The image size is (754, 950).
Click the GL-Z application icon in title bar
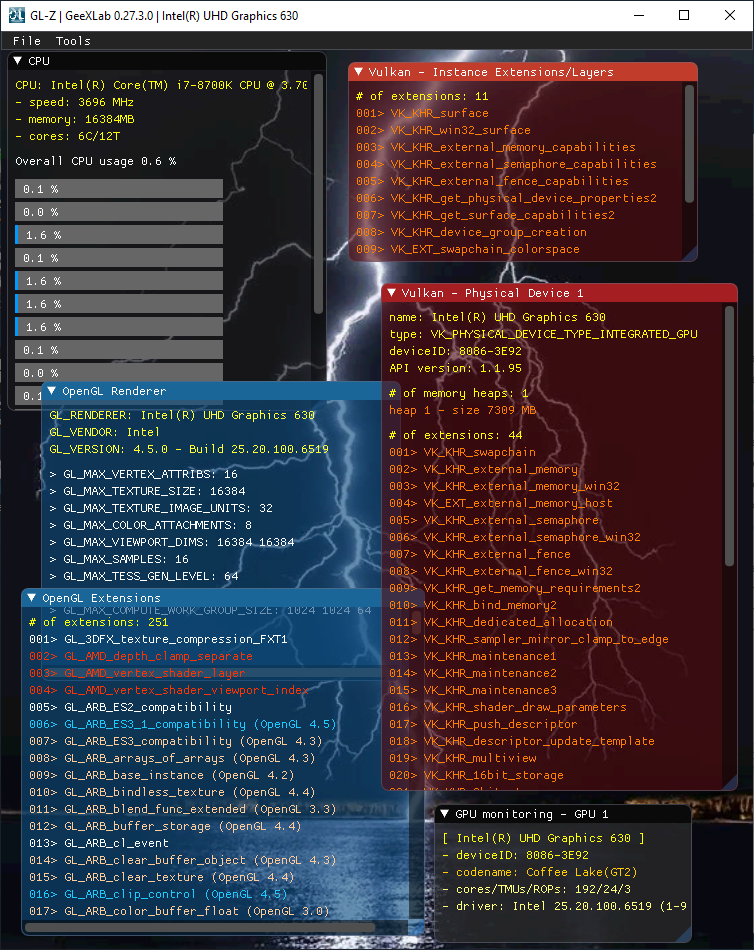pyautogui.click(x=16, y=15)
